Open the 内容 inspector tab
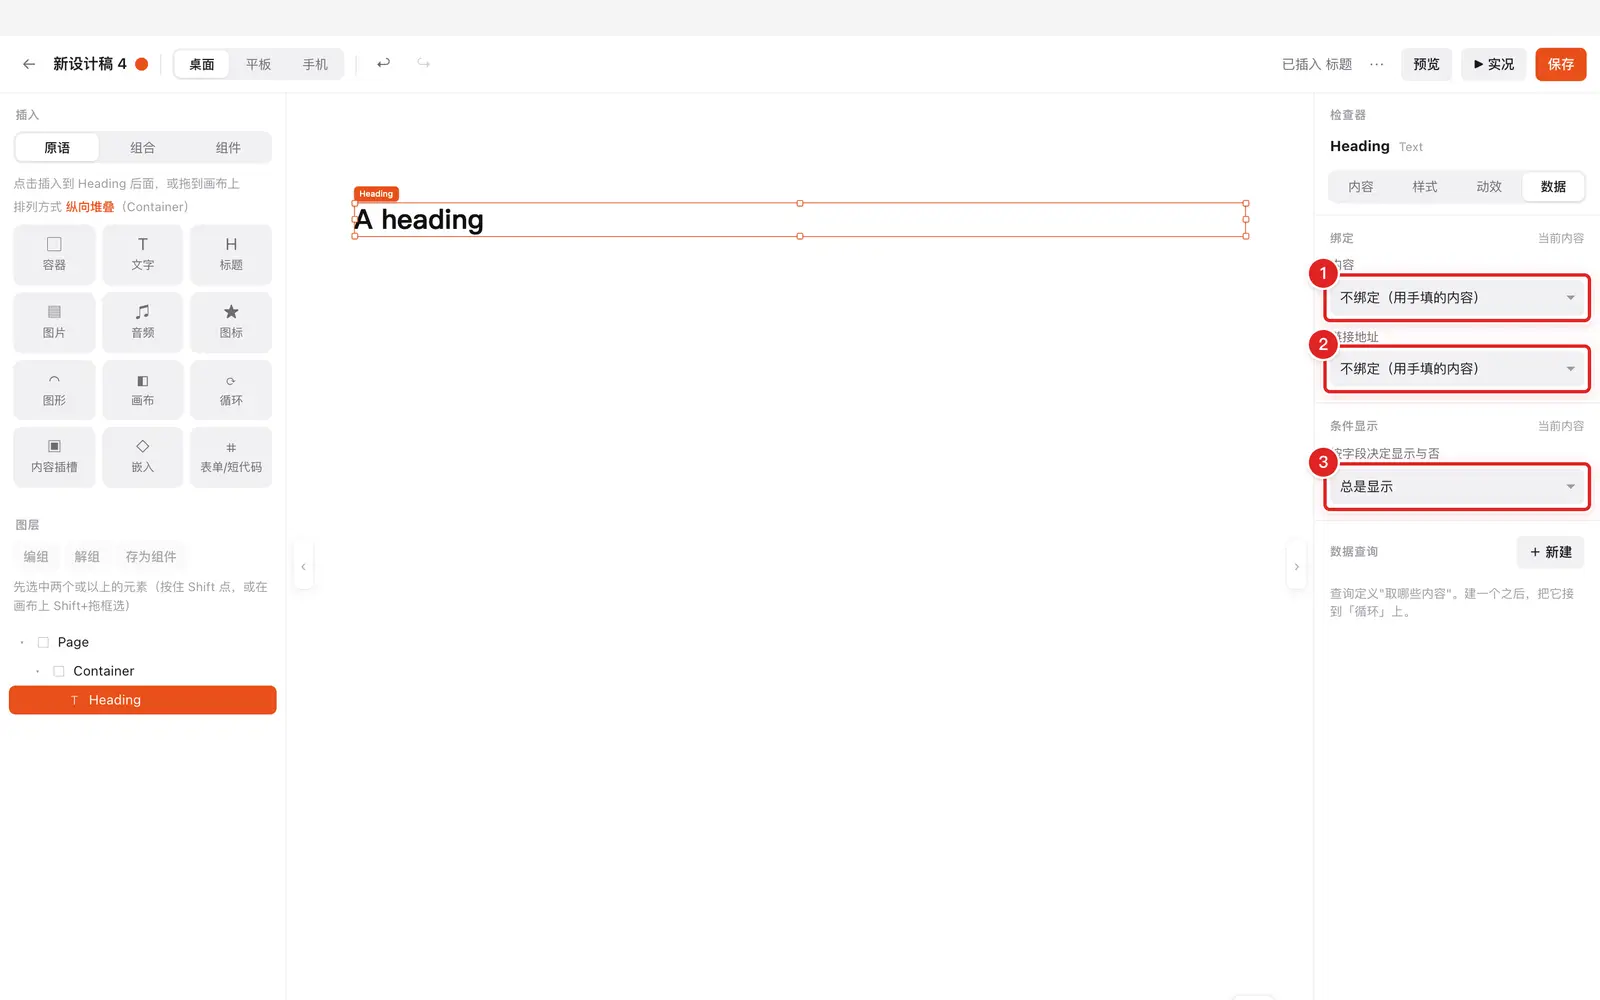 point(1361,187)
